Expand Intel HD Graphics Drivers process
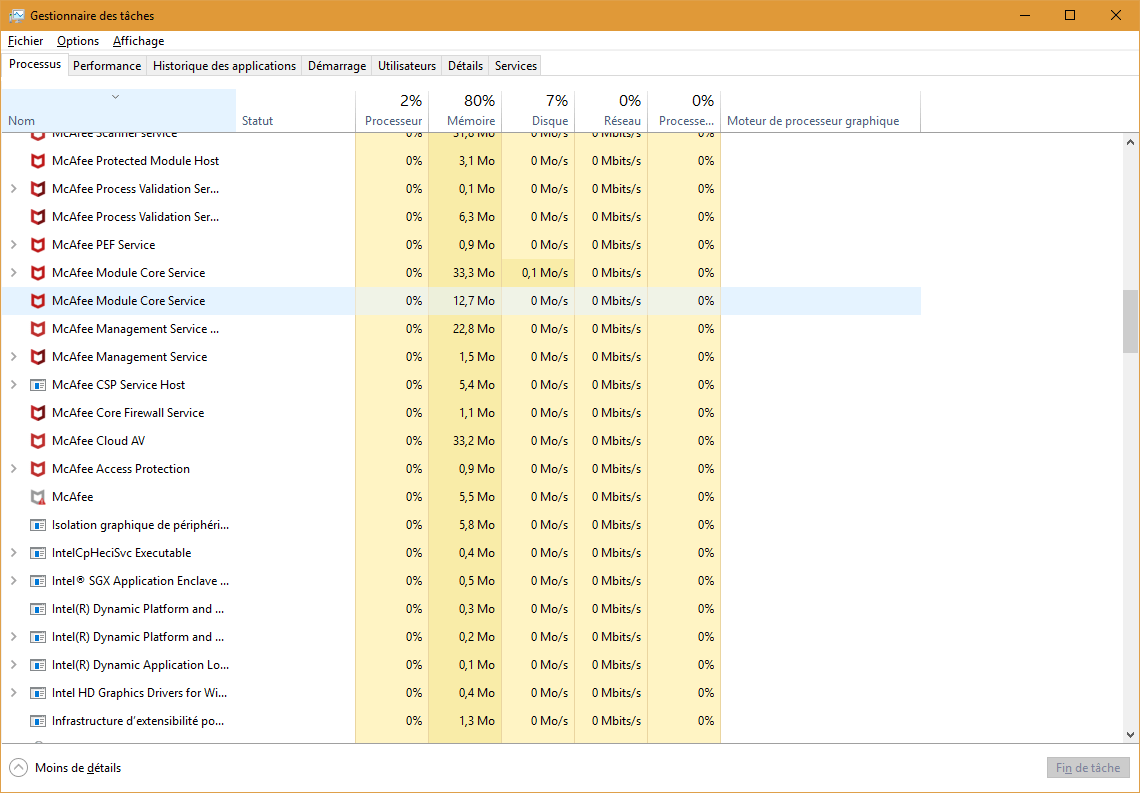Image resolution: width=1140 pixels, height=793 pixels. [x=13, y=693]
